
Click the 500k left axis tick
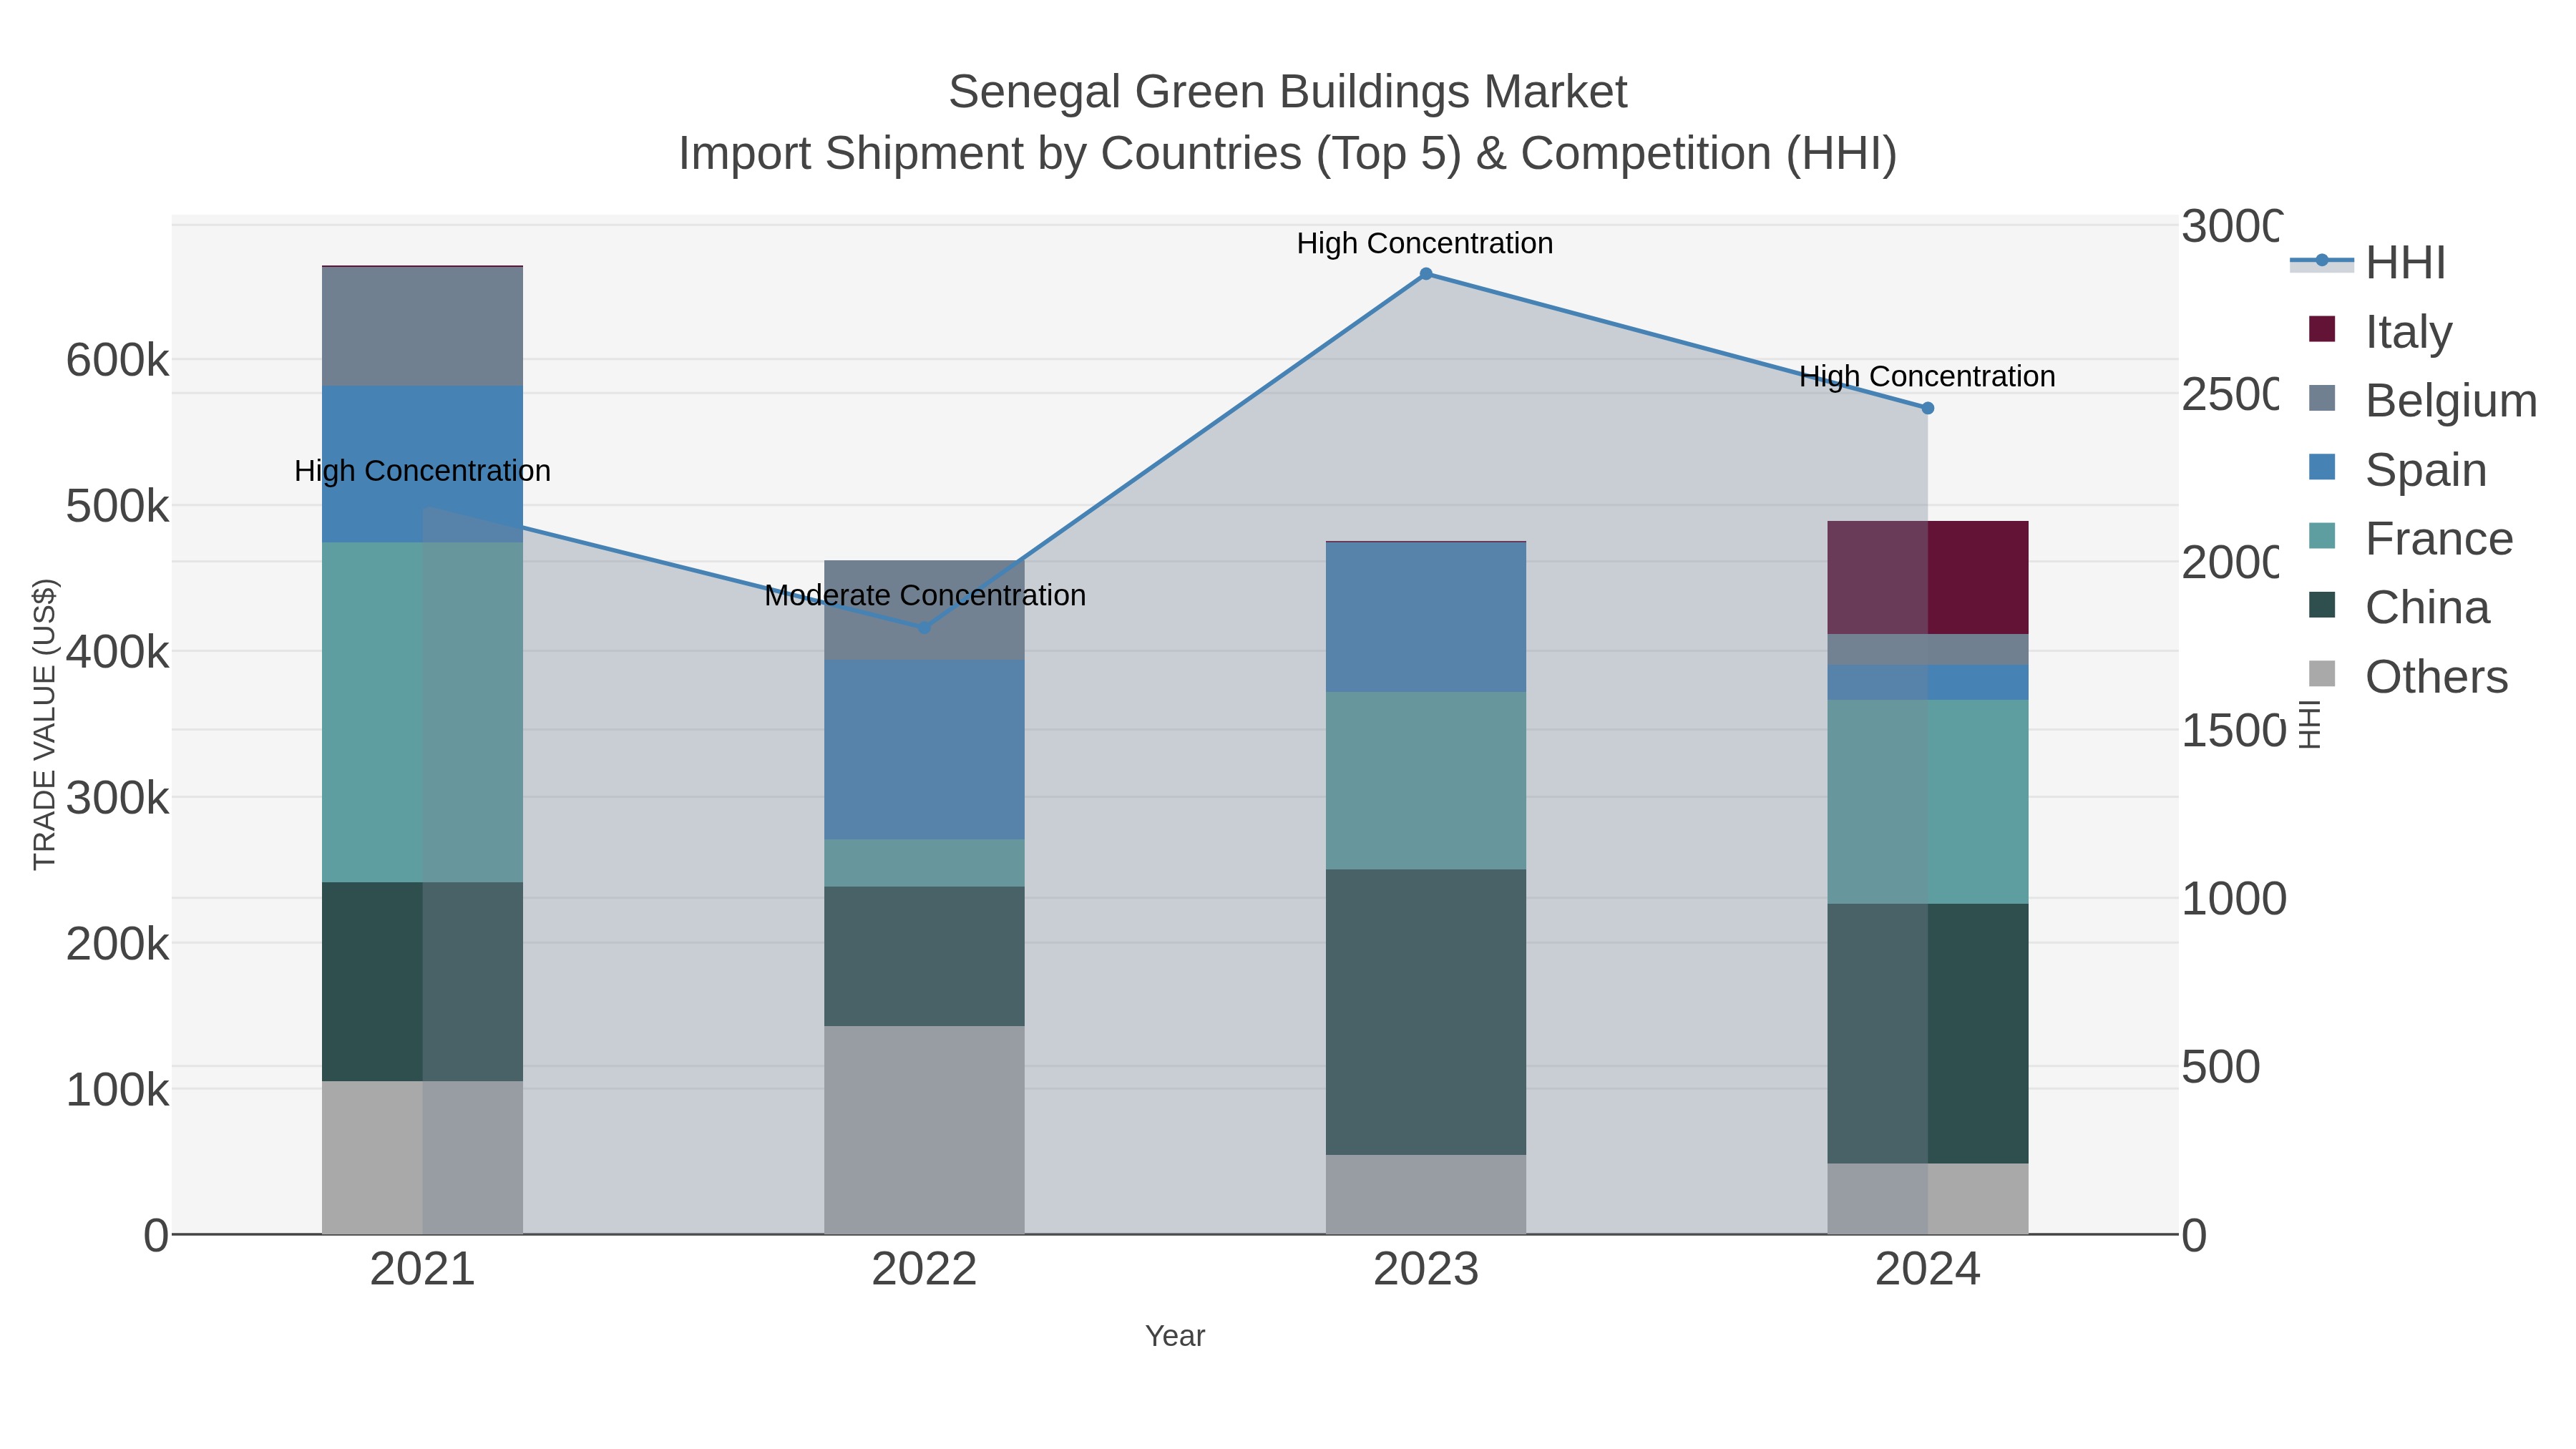(x=117, y=506)
